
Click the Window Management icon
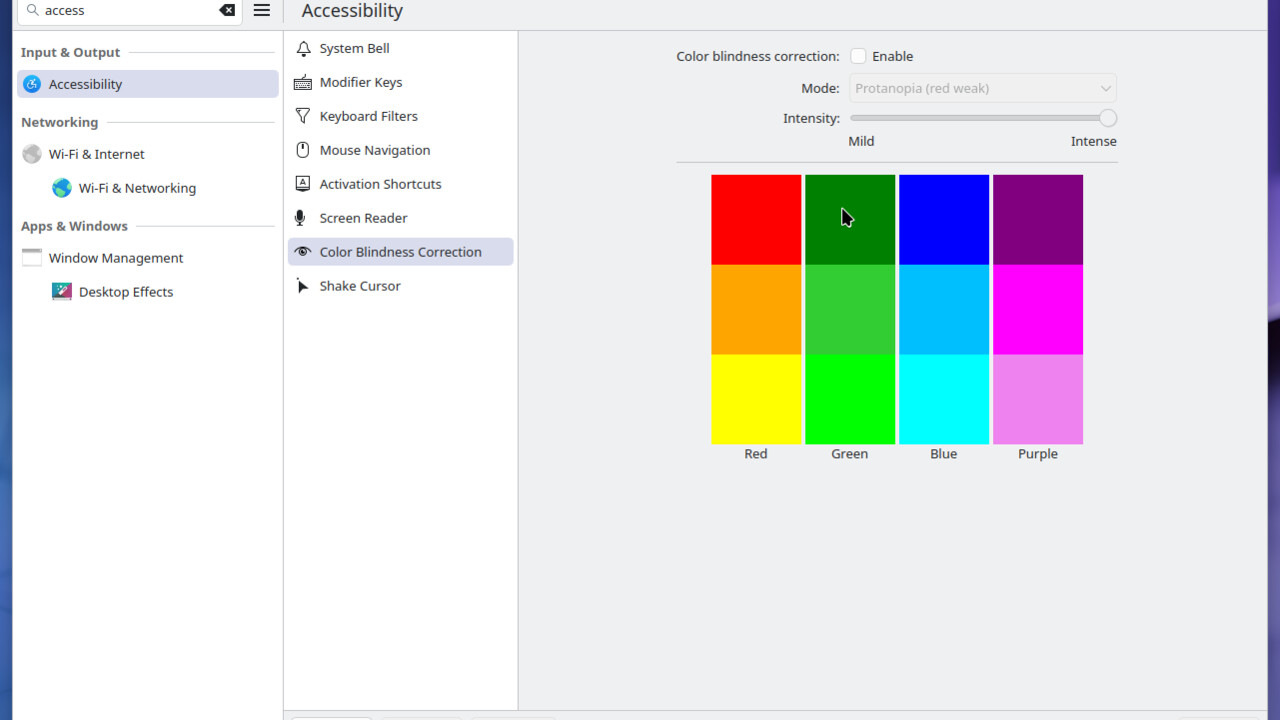[32, 258]
